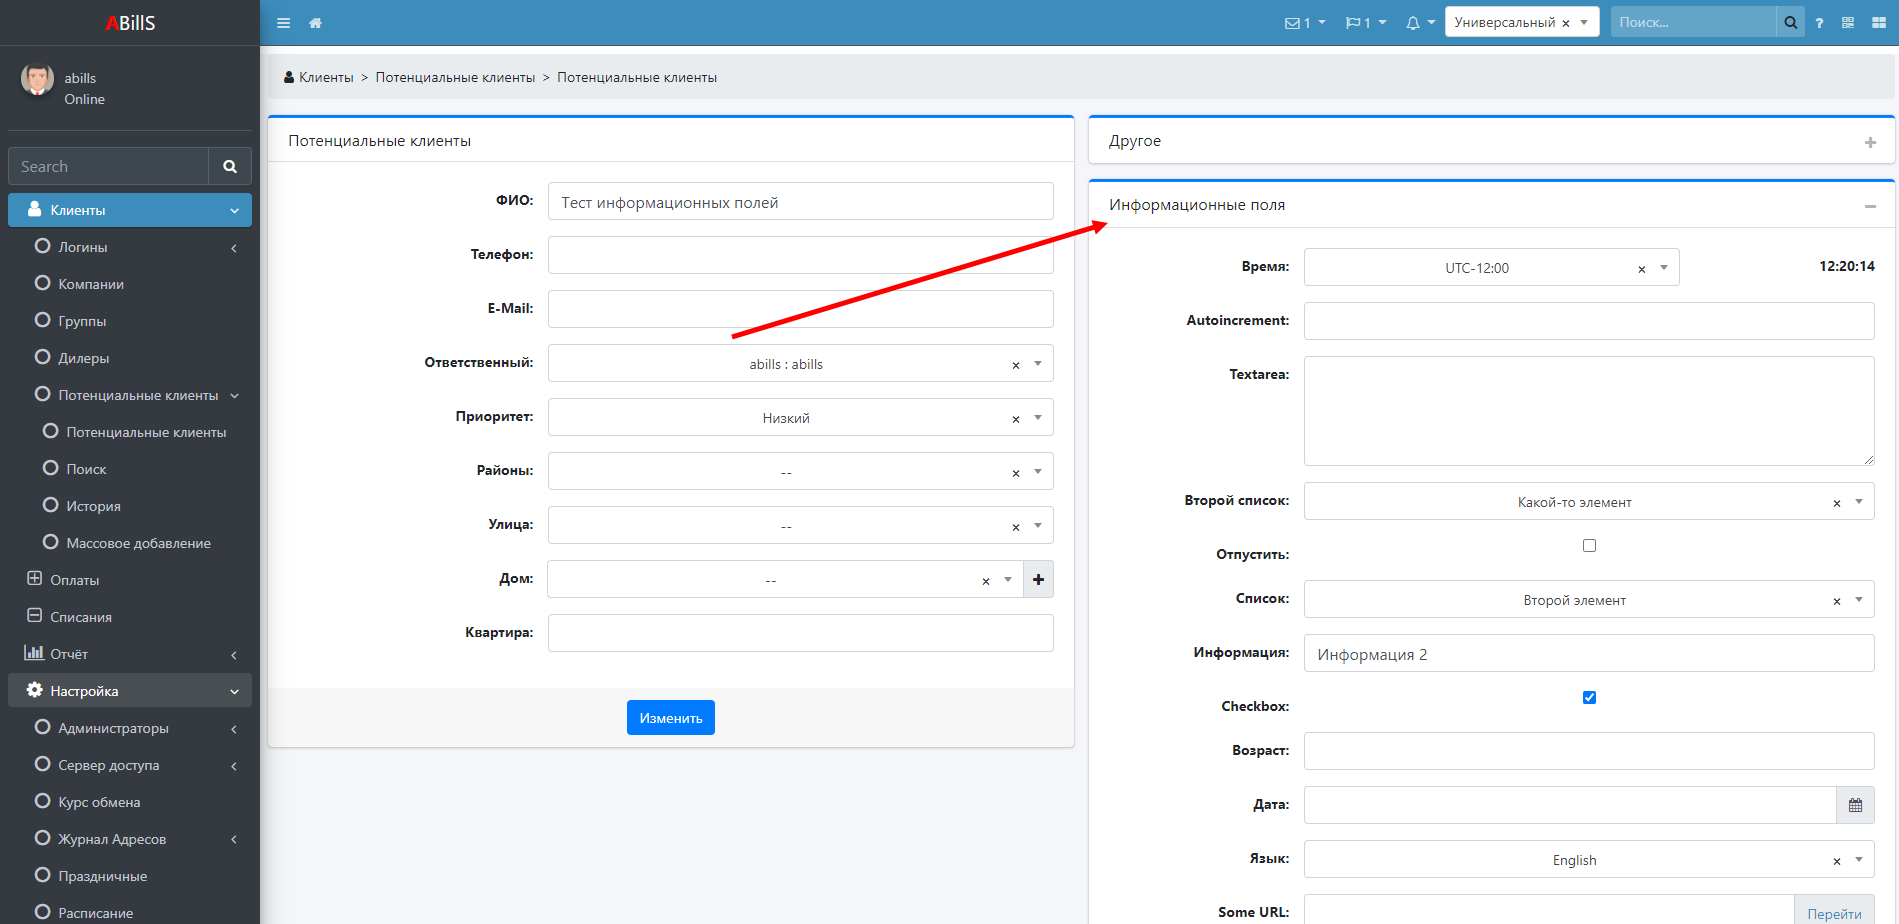Open Компании in sidebar menu
Screen dimensions: 1899x924
[91, 284]
